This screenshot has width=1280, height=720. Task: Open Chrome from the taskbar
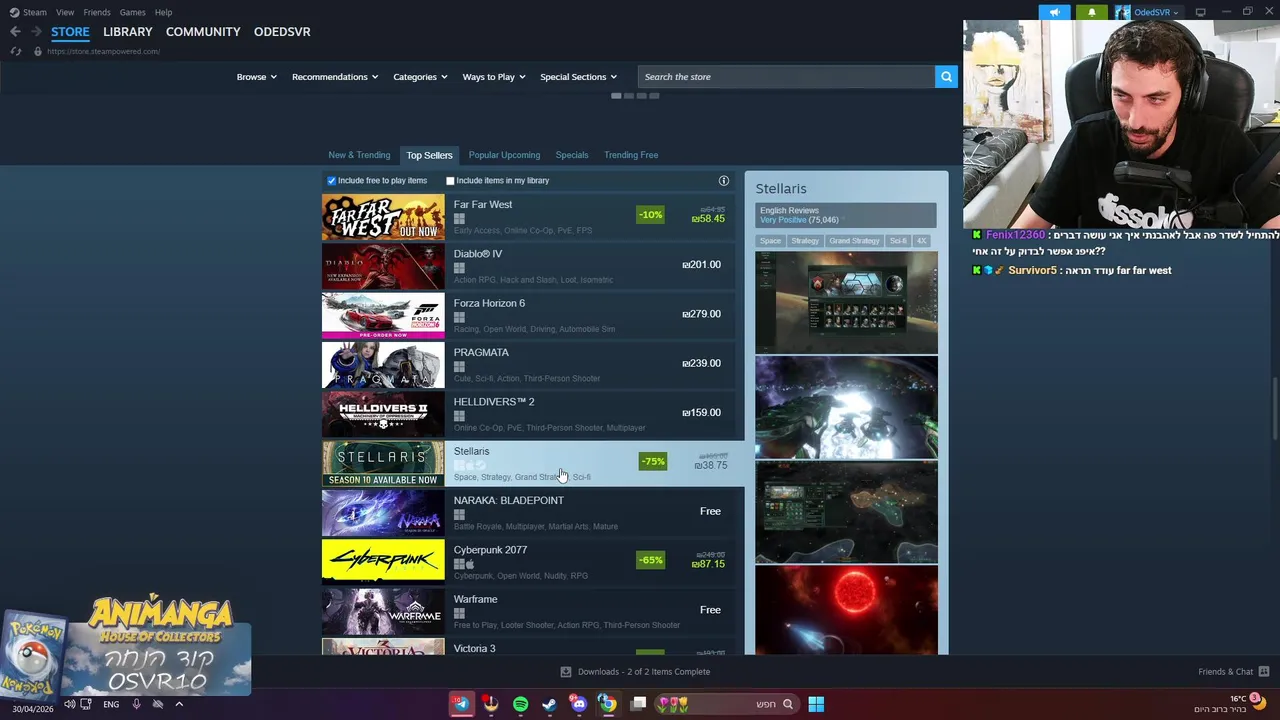607,704
